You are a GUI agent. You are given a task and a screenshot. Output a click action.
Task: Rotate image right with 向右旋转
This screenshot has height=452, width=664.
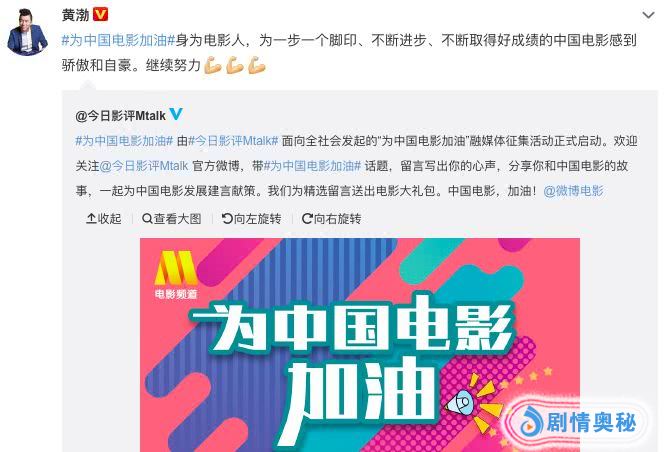point(331,219)
